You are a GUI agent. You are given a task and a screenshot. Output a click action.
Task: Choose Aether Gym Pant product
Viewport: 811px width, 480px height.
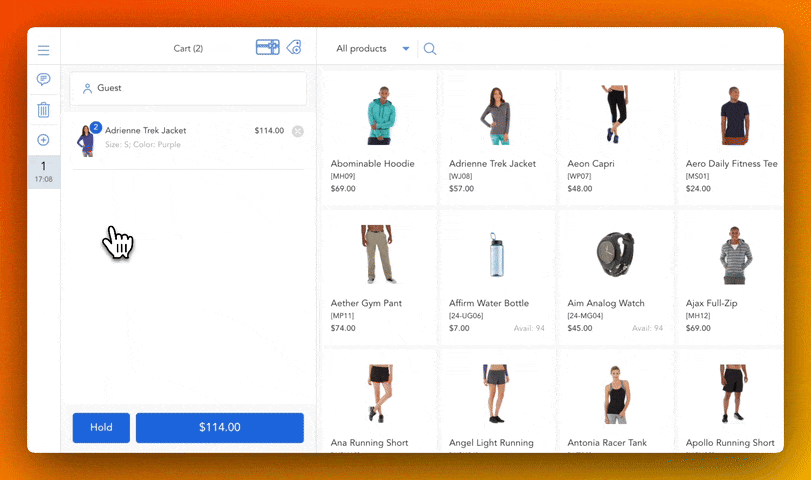click(378, 274)
